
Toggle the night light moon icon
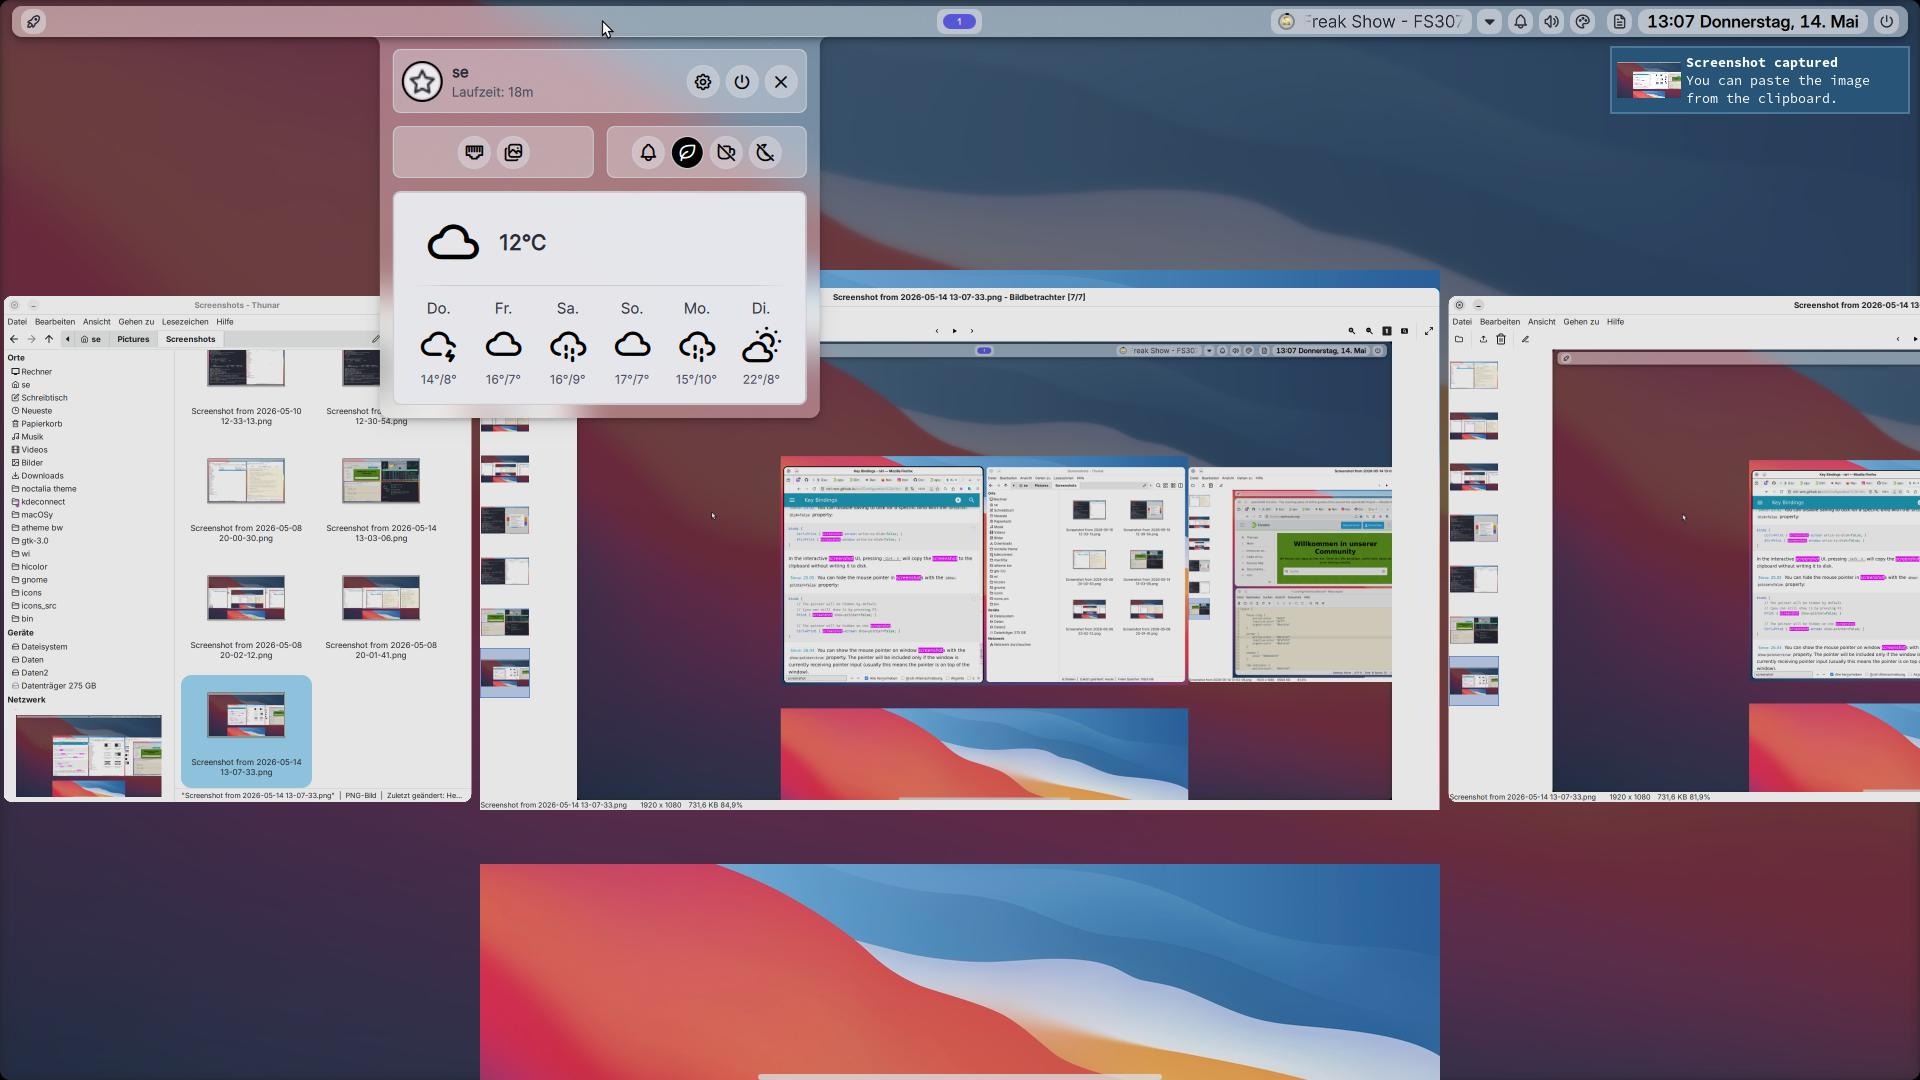[x=765, y=152]
